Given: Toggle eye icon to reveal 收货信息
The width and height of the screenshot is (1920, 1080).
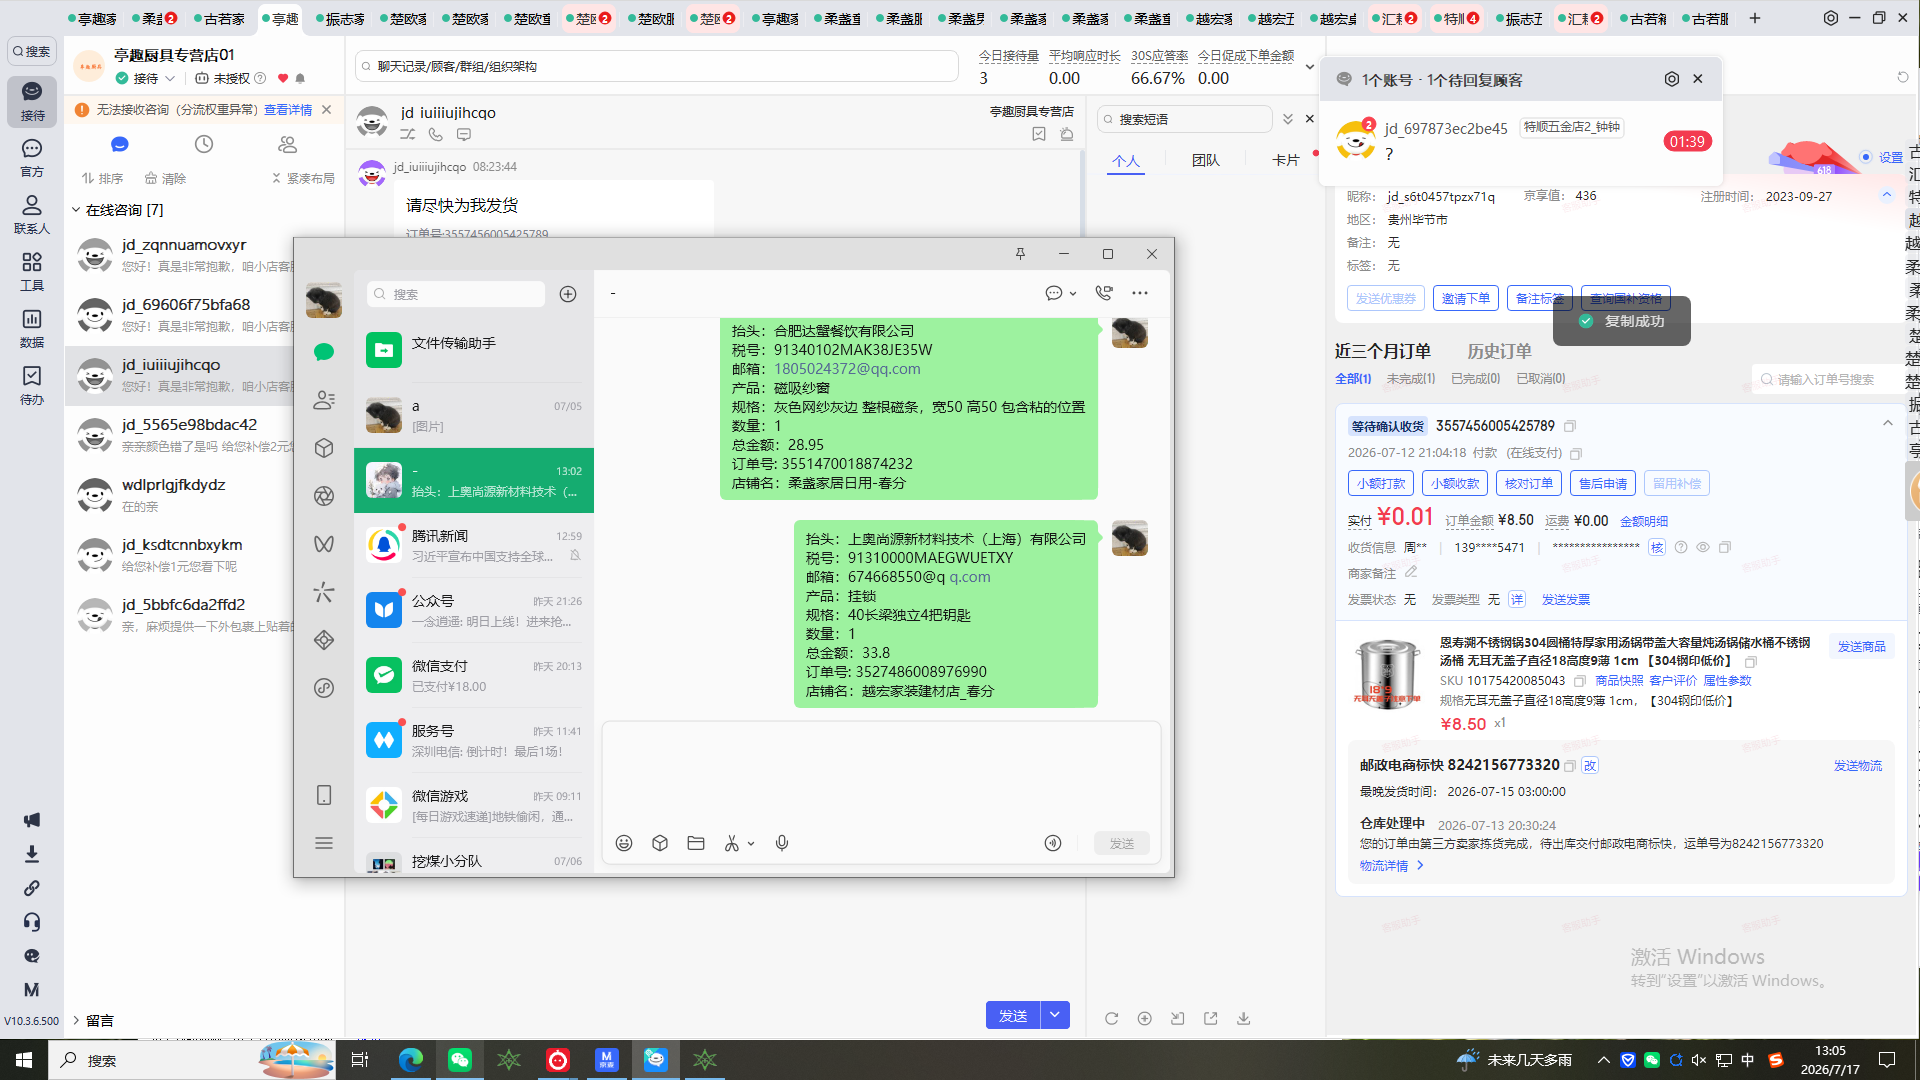Looking at the screenshot, I should click(1703, 547).
